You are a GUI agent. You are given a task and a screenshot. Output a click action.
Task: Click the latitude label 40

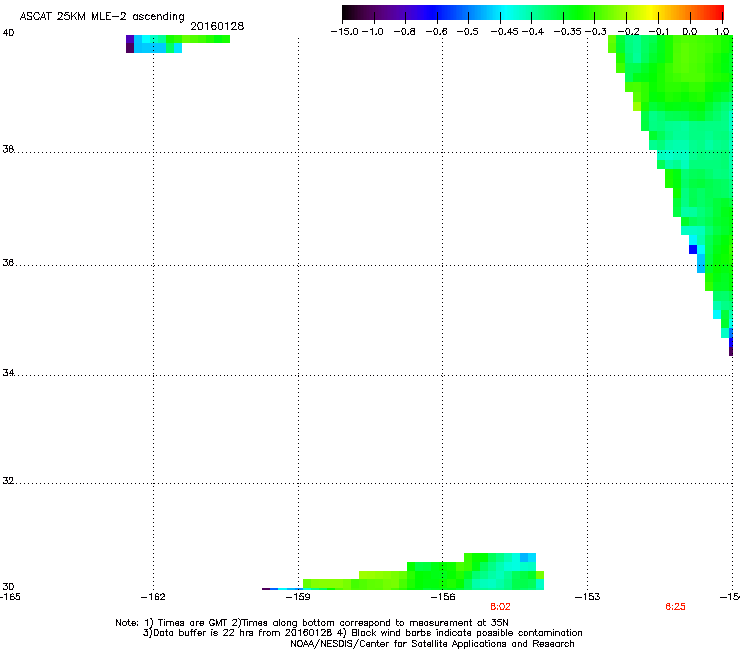8,33
